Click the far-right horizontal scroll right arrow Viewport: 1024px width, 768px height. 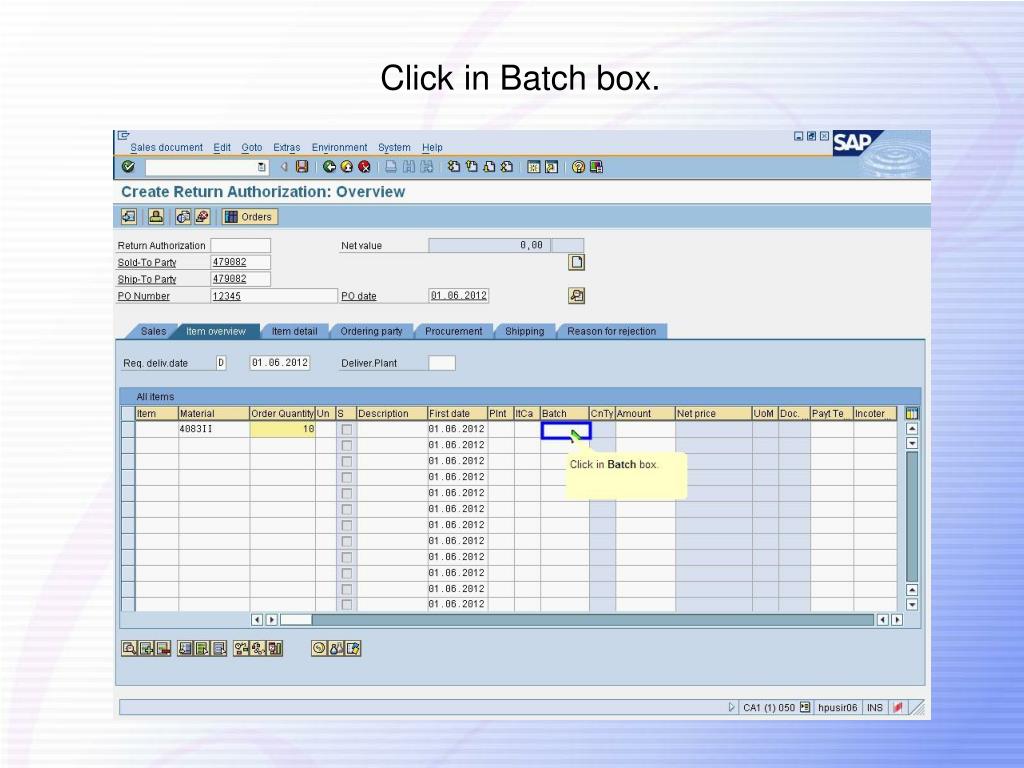[x=897, y=620]
